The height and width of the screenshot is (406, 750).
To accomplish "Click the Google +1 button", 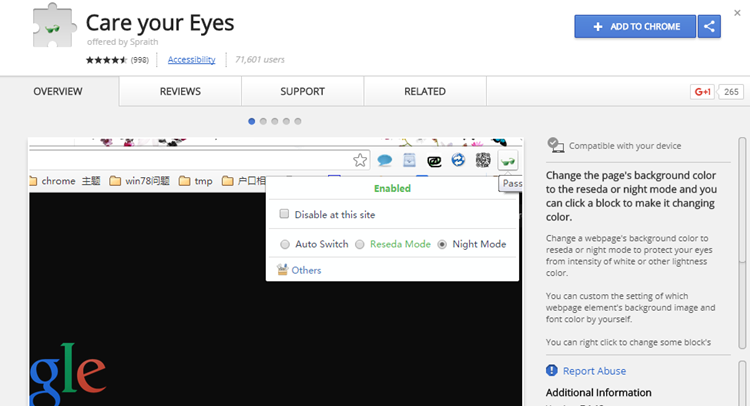I will pyautogui.click(x=703, y=92).
